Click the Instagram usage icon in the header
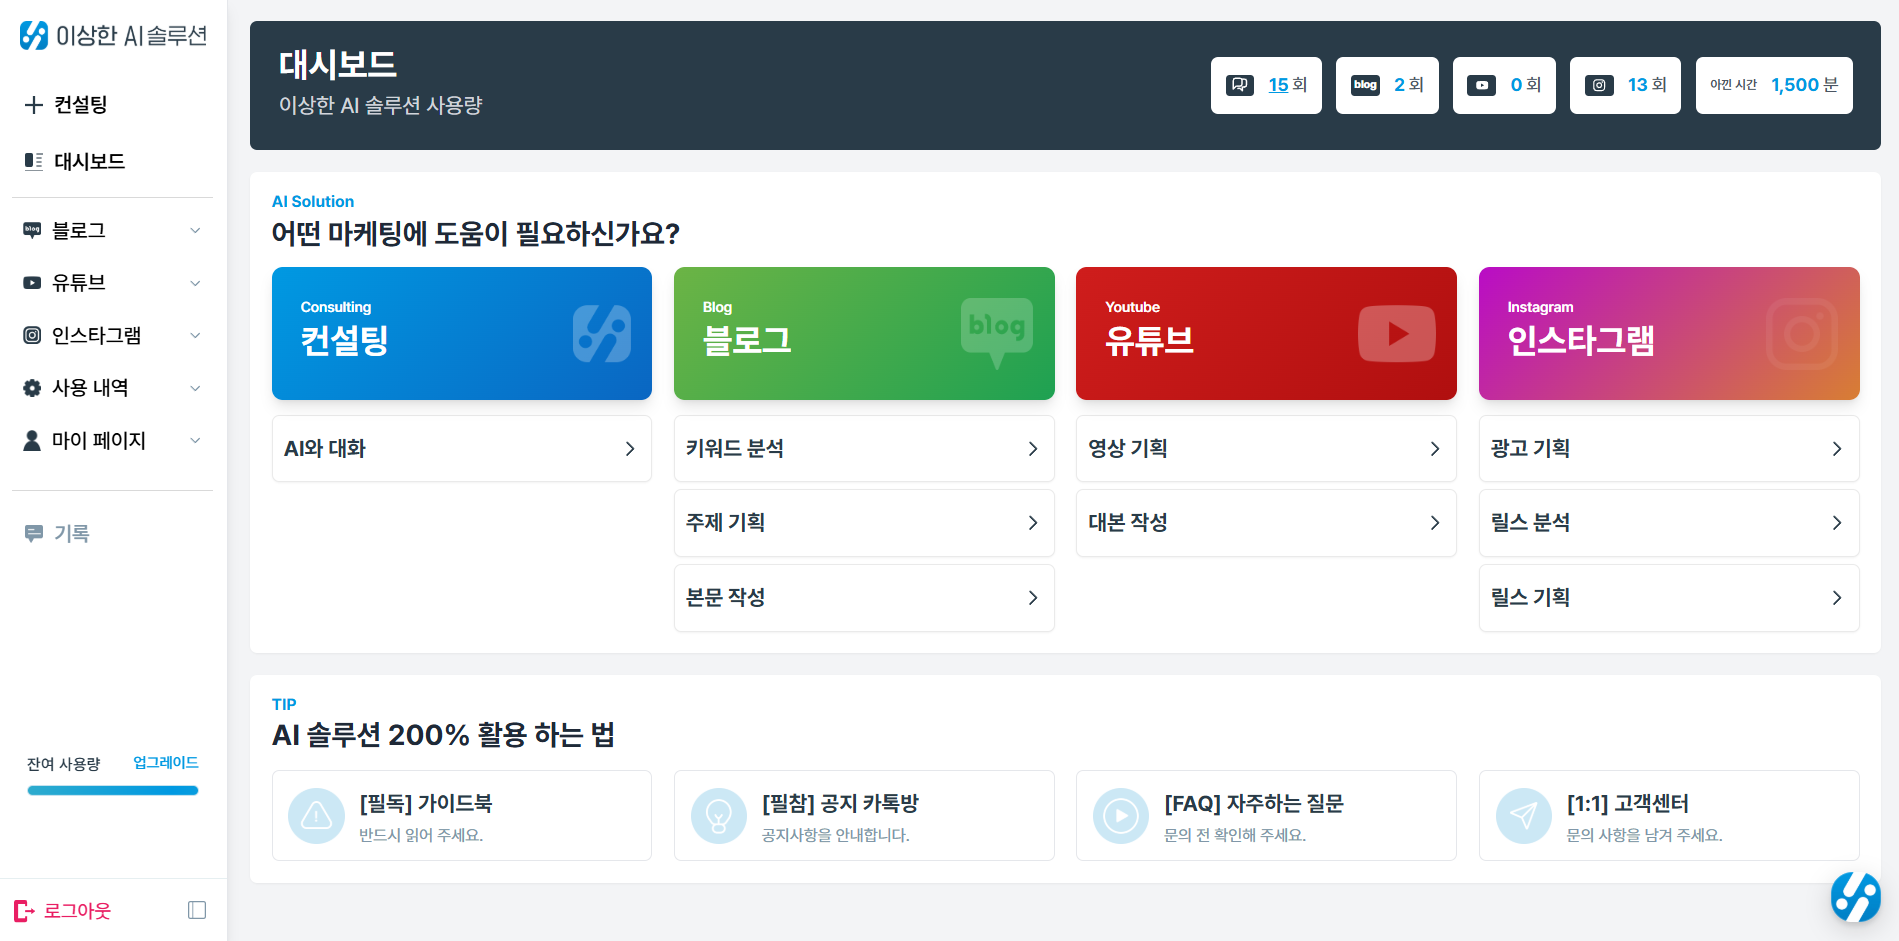Screen dimensions: 1899x941 coord(1599,85)
